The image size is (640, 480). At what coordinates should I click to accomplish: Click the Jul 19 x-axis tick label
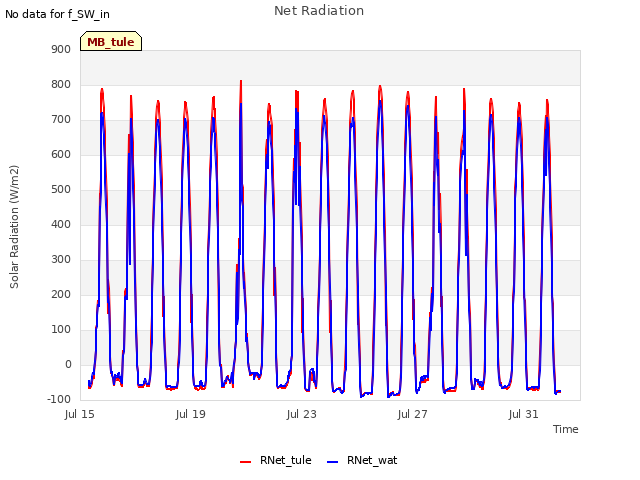tap(191, 414)
